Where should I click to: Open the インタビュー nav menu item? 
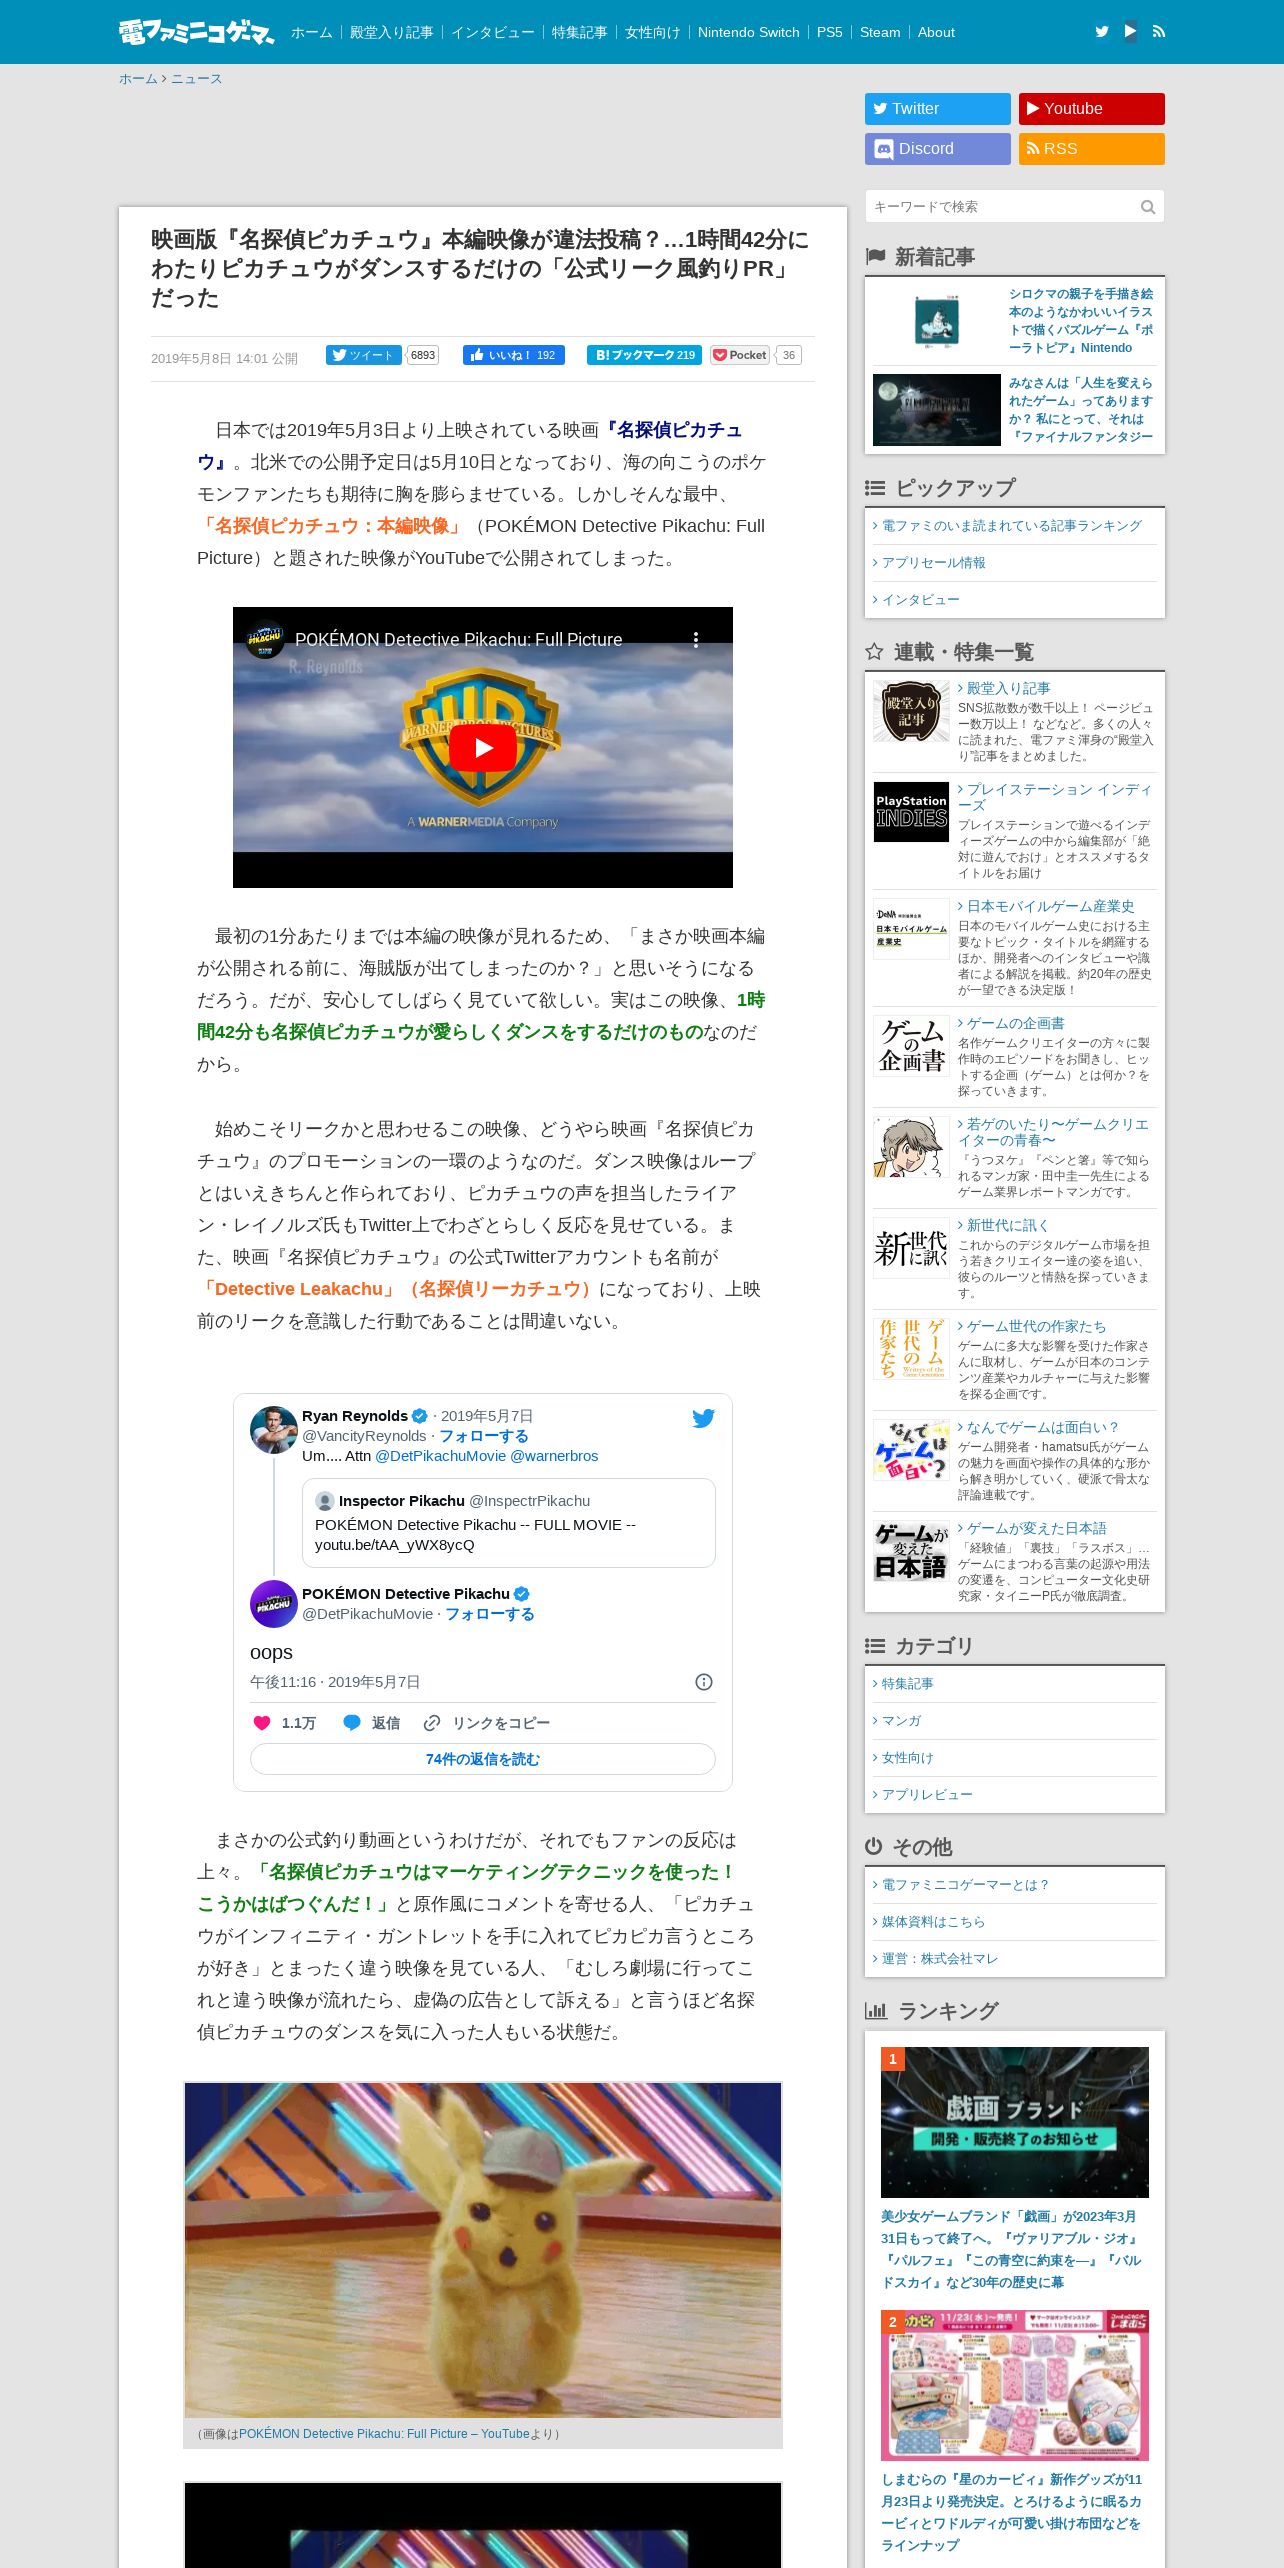(x=492, y=32)
